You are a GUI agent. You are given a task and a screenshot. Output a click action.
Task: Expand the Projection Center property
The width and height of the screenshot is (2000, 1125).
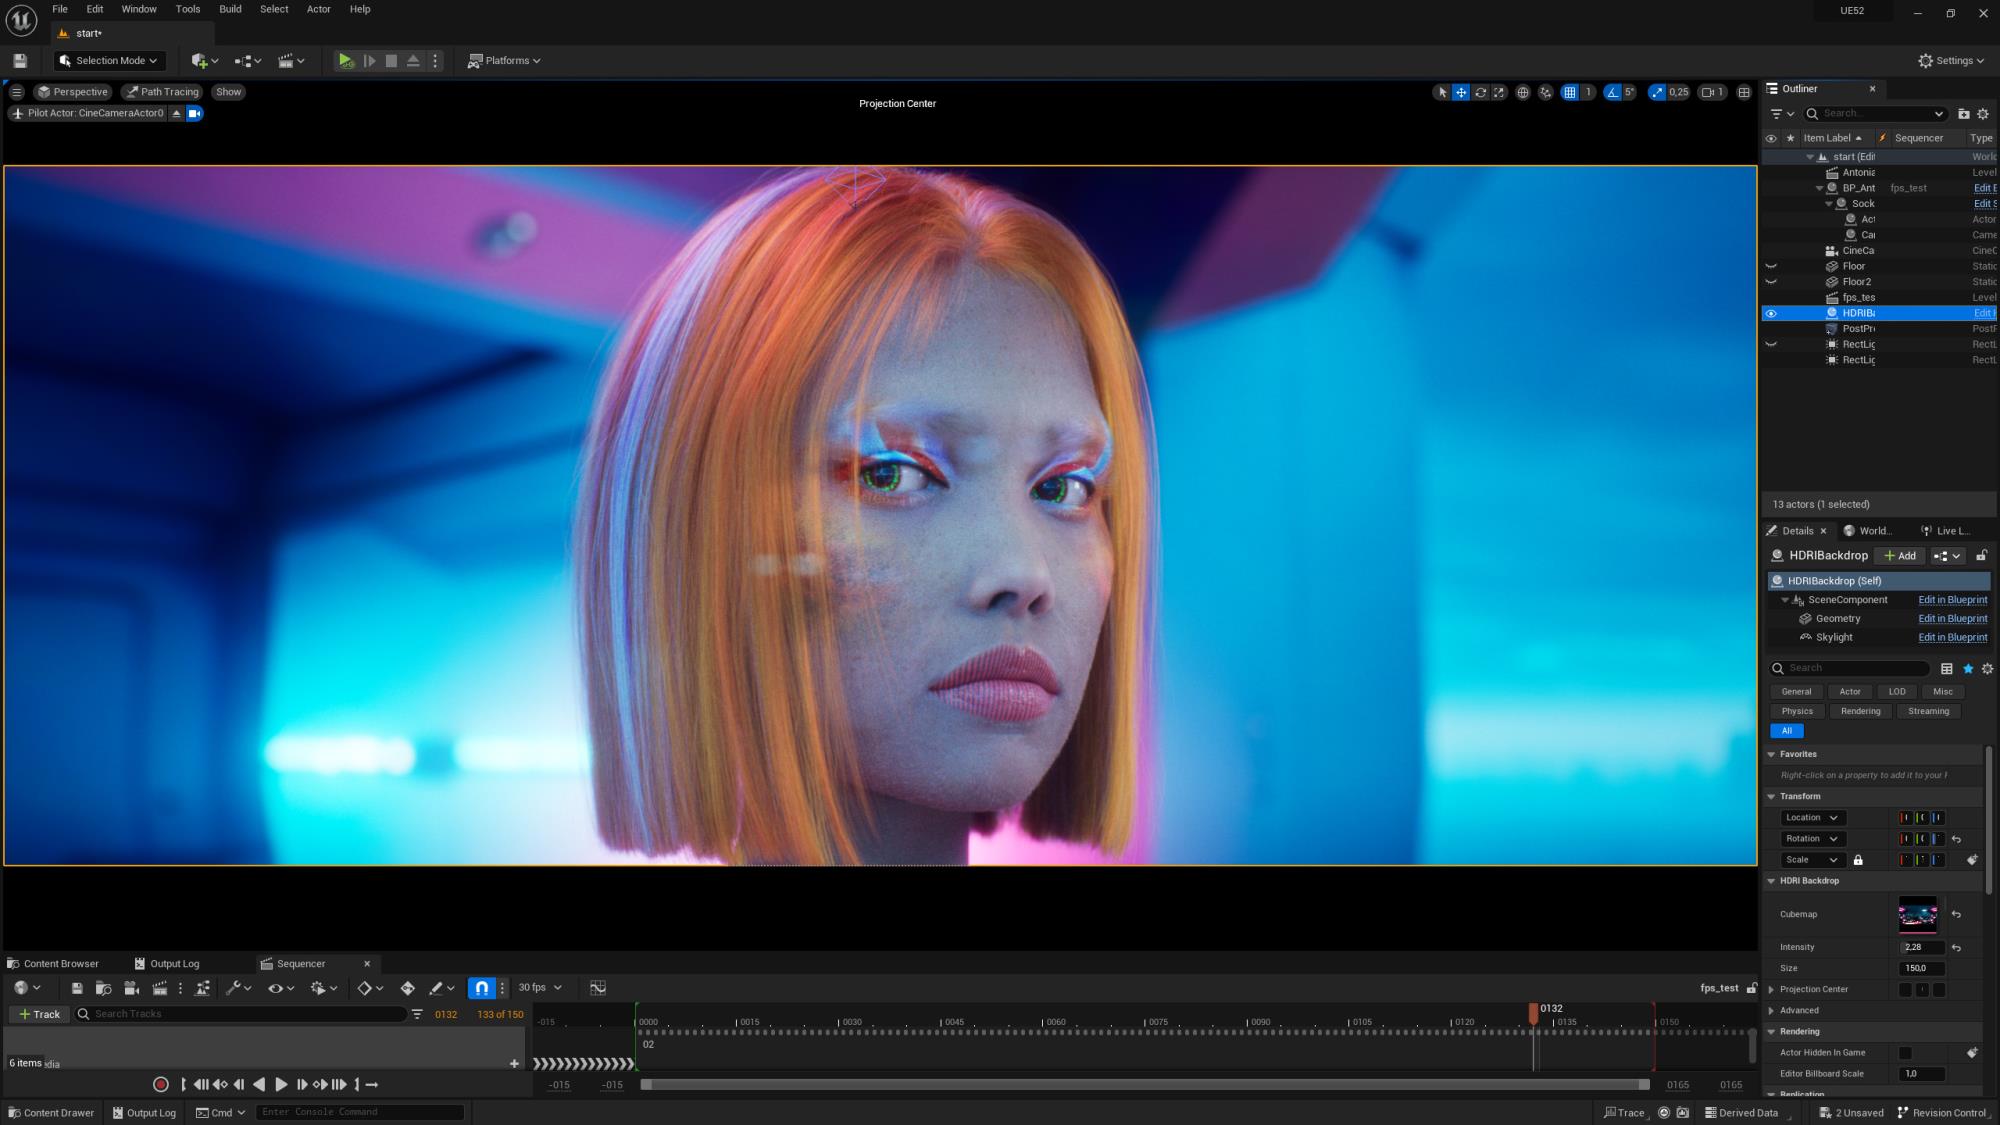pos(1772,990)
